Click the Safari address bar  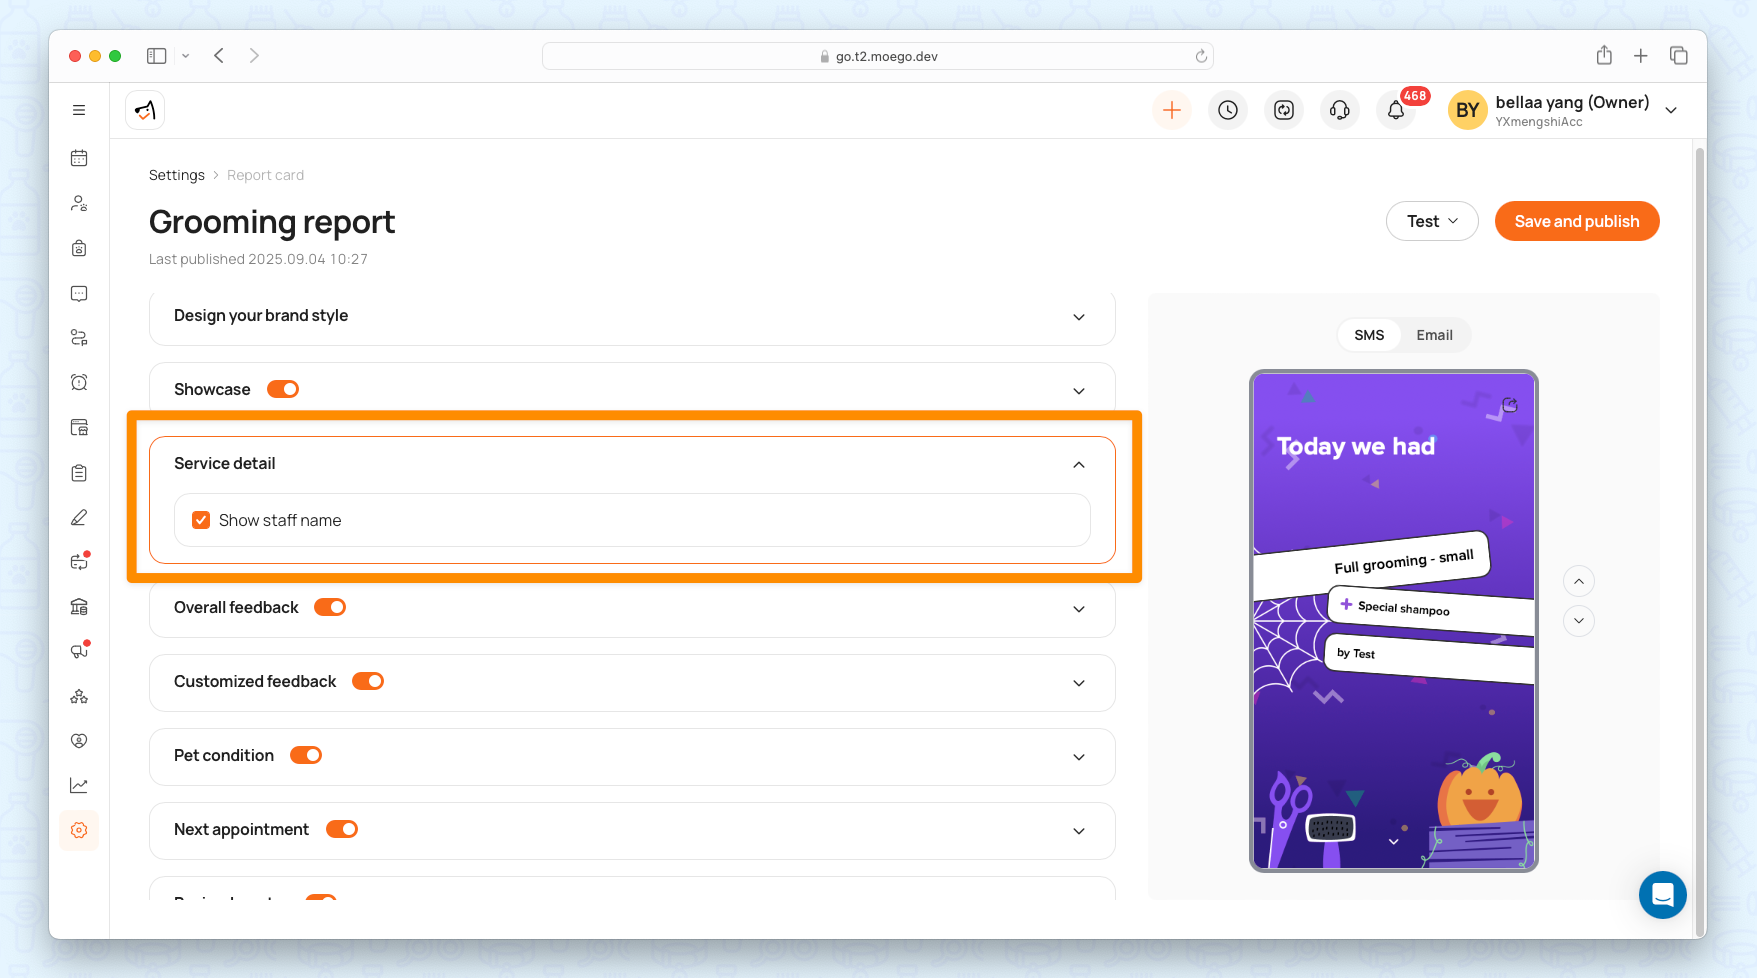click(x=878, y=56)
